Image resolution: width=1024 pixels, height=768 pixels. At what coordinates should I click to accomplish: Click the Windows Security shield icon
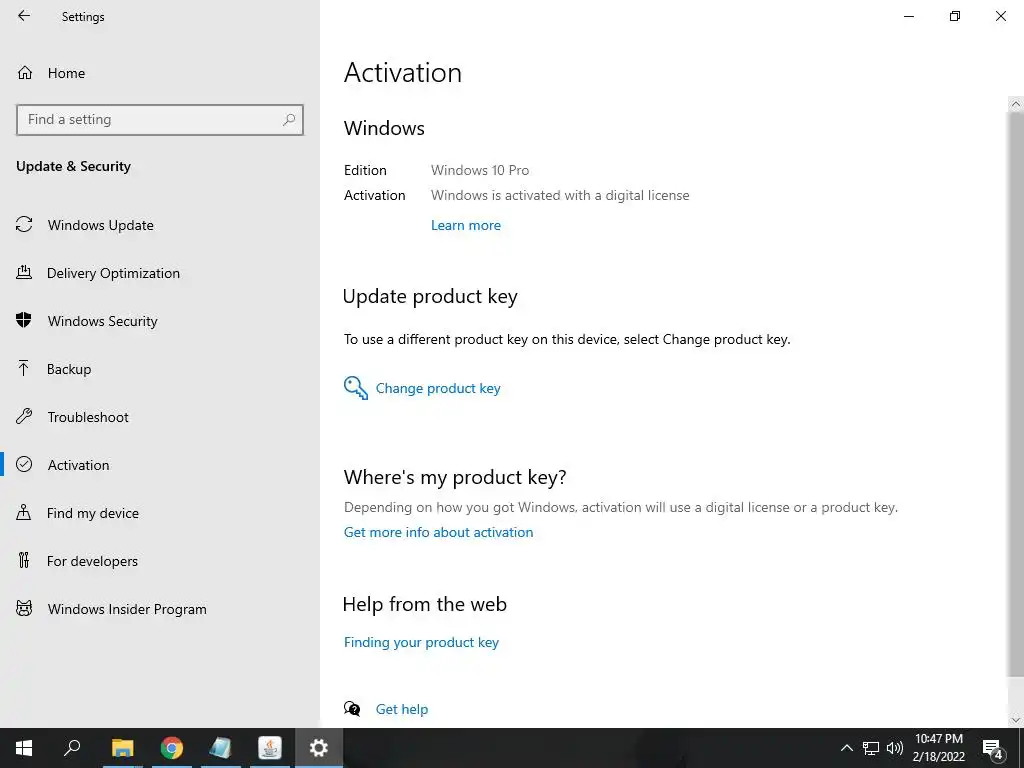24,320
